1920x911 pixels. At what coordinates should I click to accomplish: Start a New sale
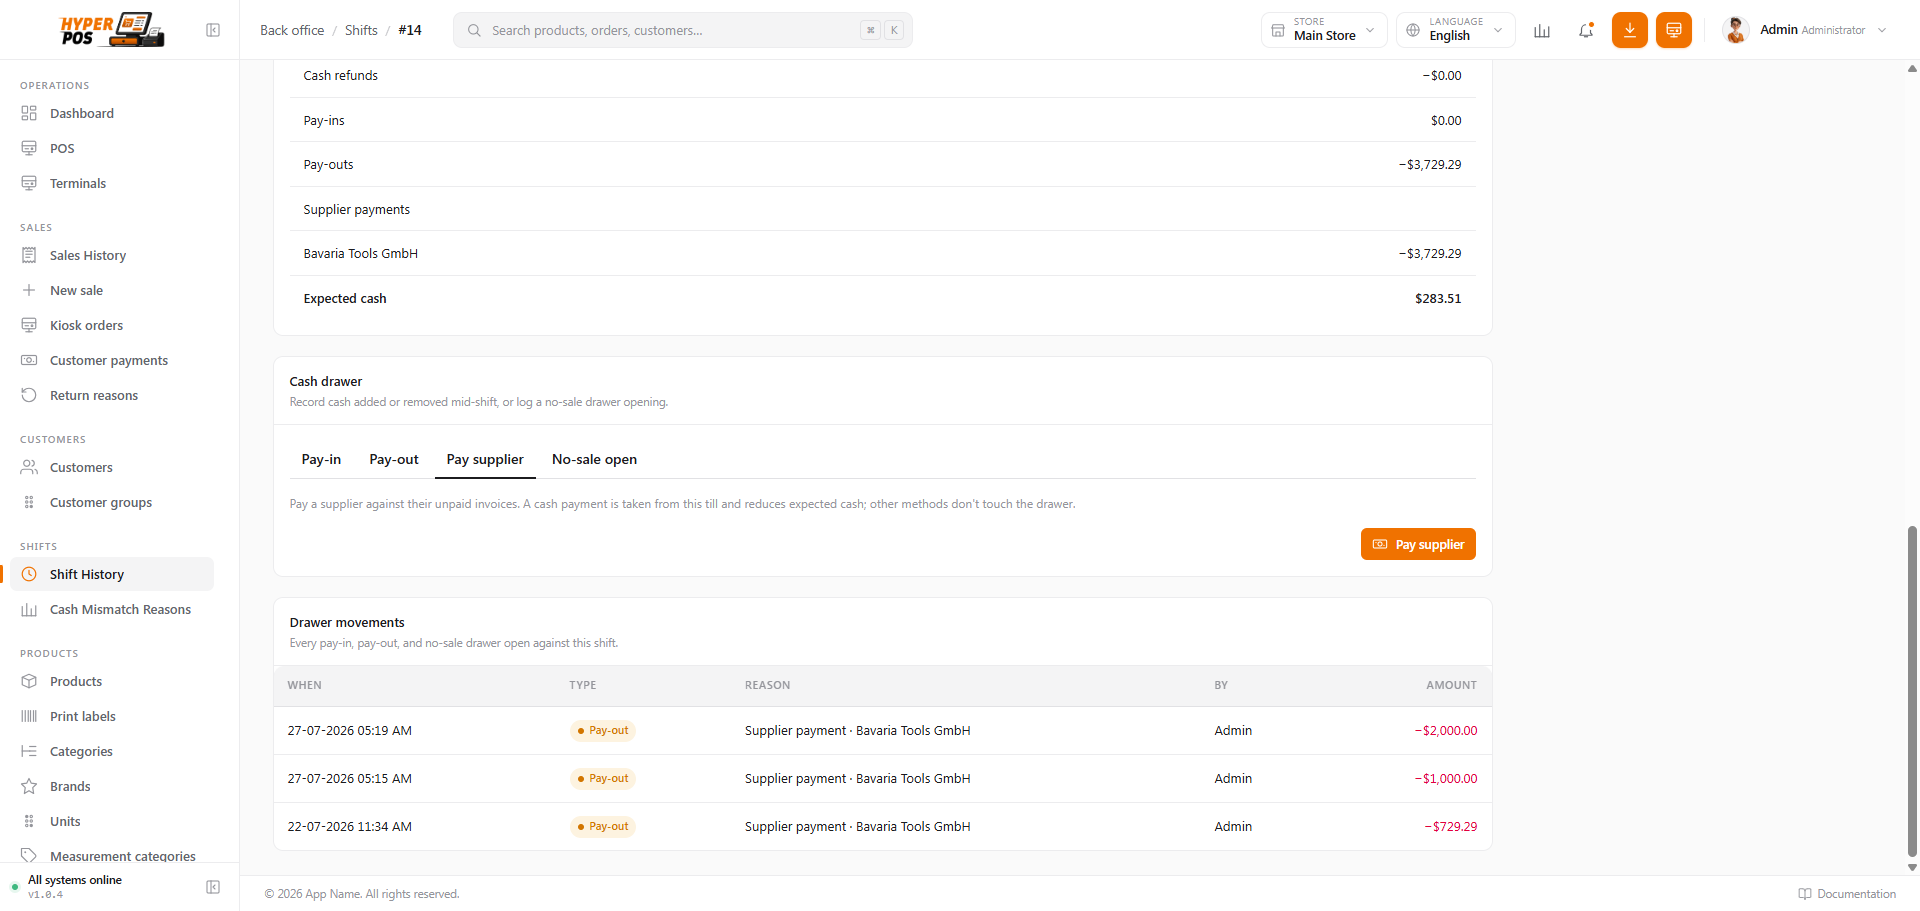76,290
